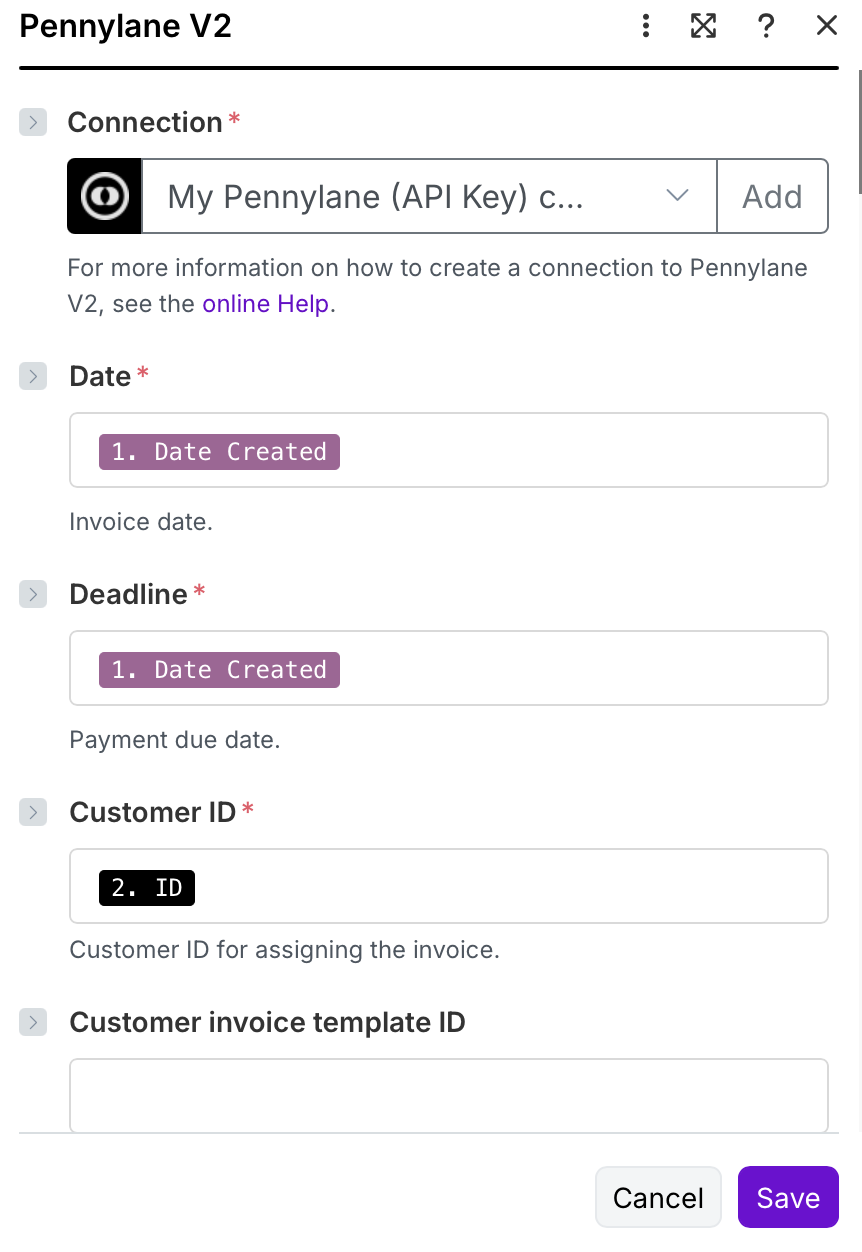Viewport: 862px width, 1252px height.
Task: Expand the Connection field chevron
Action: pos(33,123)
